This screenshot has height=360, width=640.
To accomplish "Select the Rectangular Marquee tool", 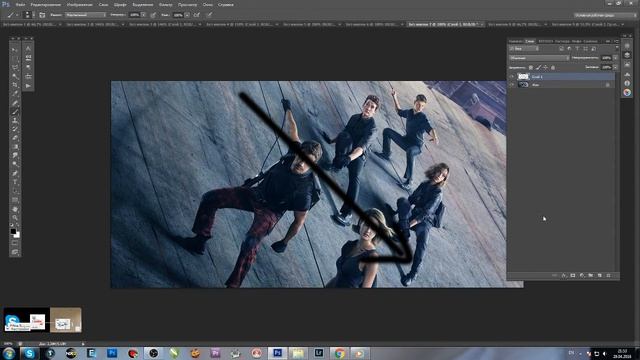I will click(x=15, y=59).
